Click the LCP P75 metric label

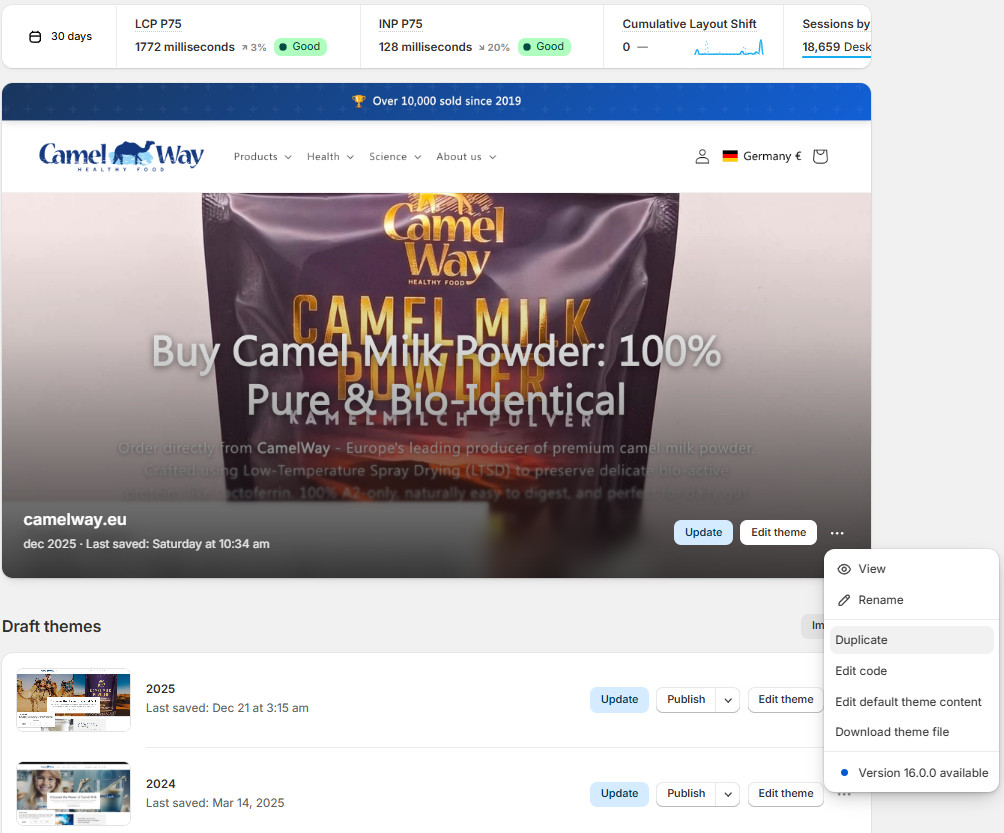tap(158, 24)
